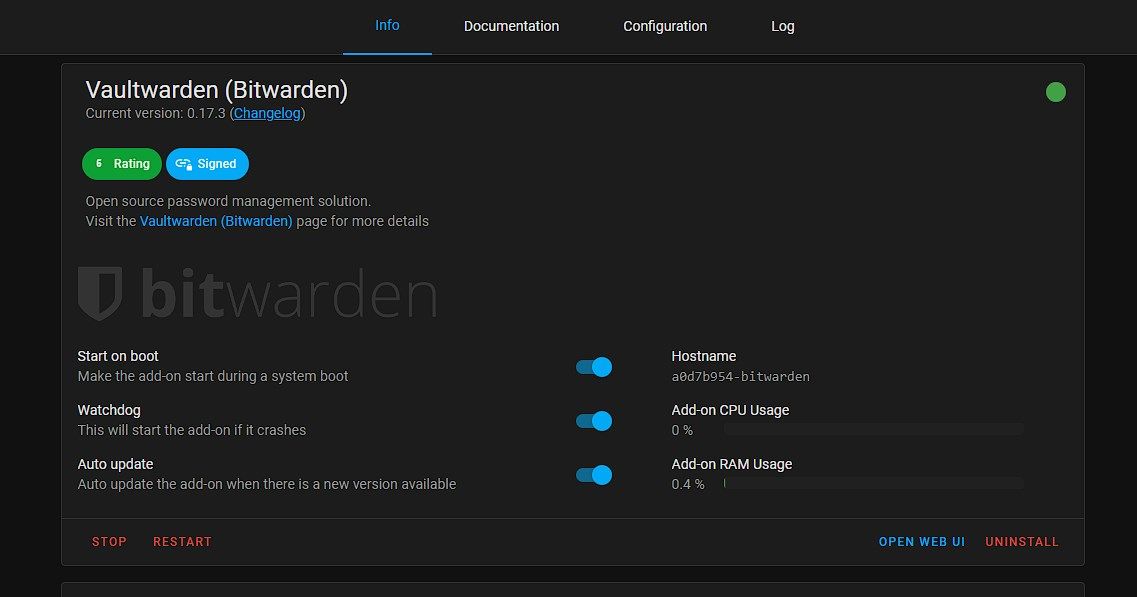The height and width of the screenshot is (597, 1137).
Task: Click the 'Vaultwarden (Bitwarden)' heading
Action: (x=217, y=90)
